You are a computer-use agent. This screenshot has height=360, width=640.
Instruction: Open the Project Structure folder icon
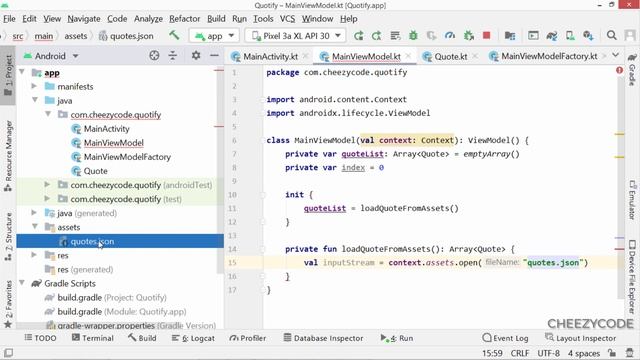[510, 36]
